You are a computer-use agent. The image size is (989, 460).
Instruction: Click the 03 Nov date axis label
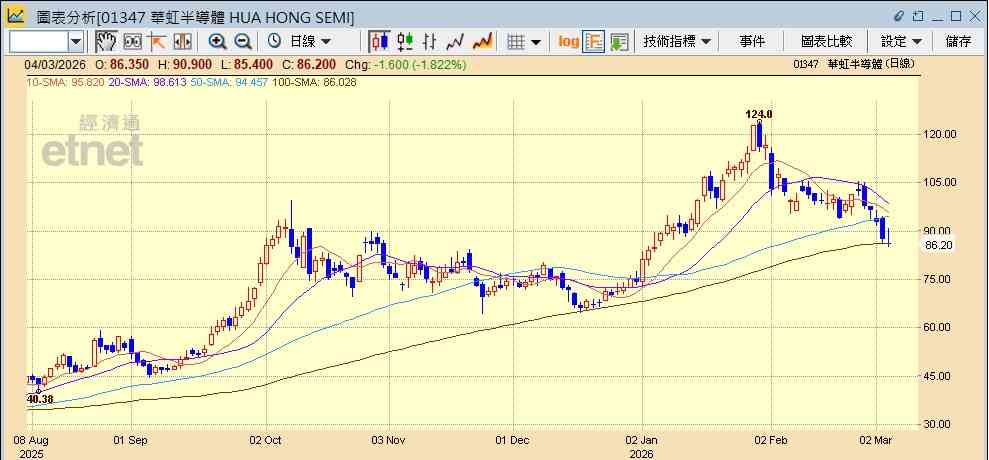(x=389, y=440)
